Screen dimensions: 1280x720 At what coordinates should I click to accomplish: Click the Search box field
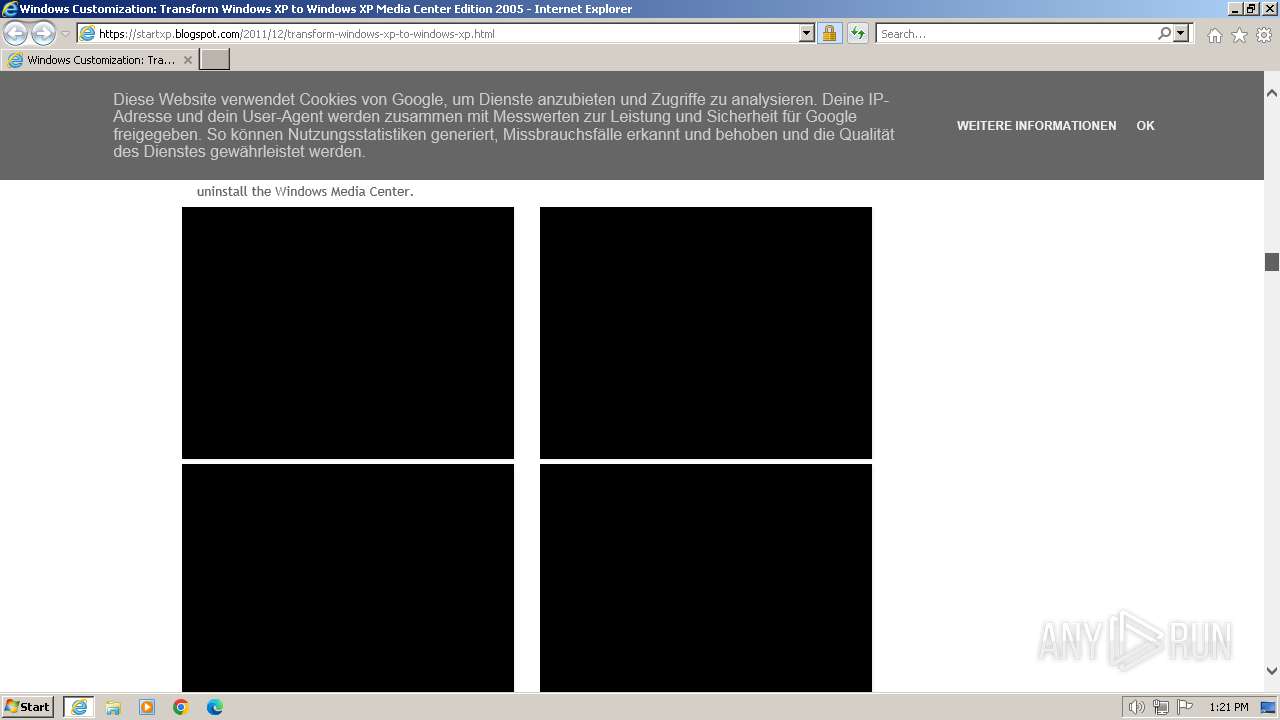(x=1015, y=34)
